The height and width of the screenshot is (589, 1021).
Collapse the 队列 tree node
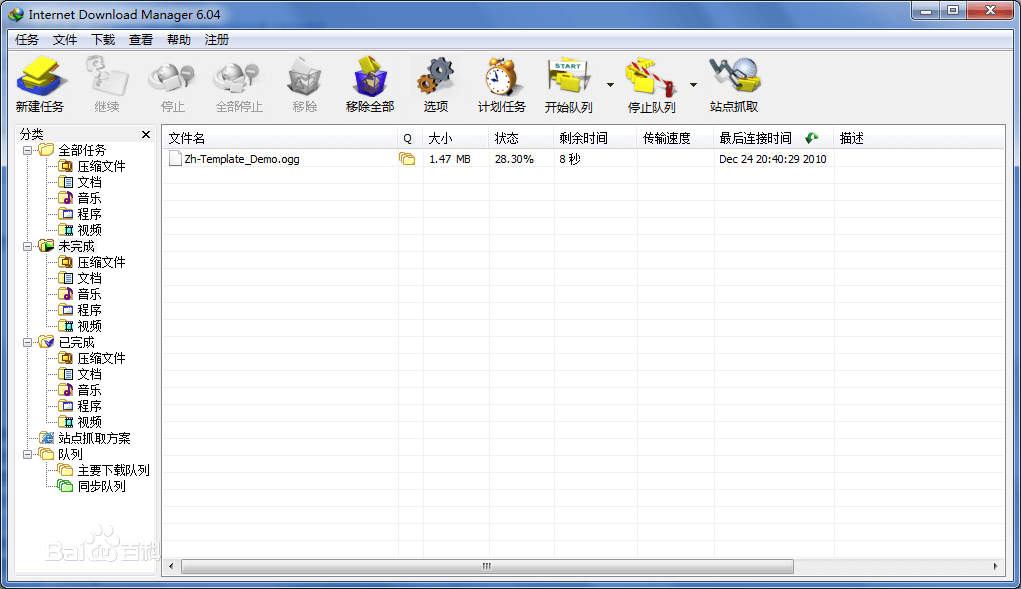(x=27, y=454)
